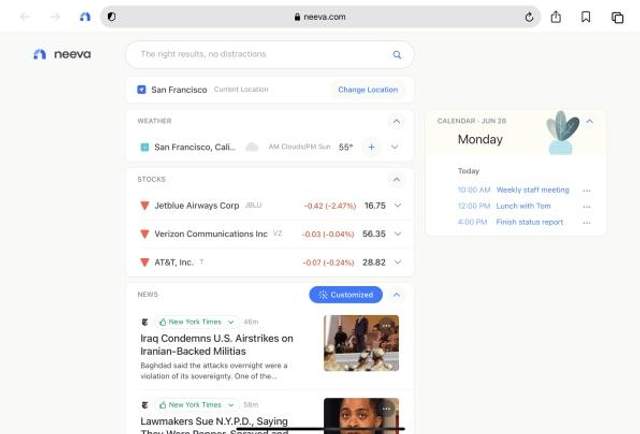Expand the San Francisco weather details

click(395, 147)
